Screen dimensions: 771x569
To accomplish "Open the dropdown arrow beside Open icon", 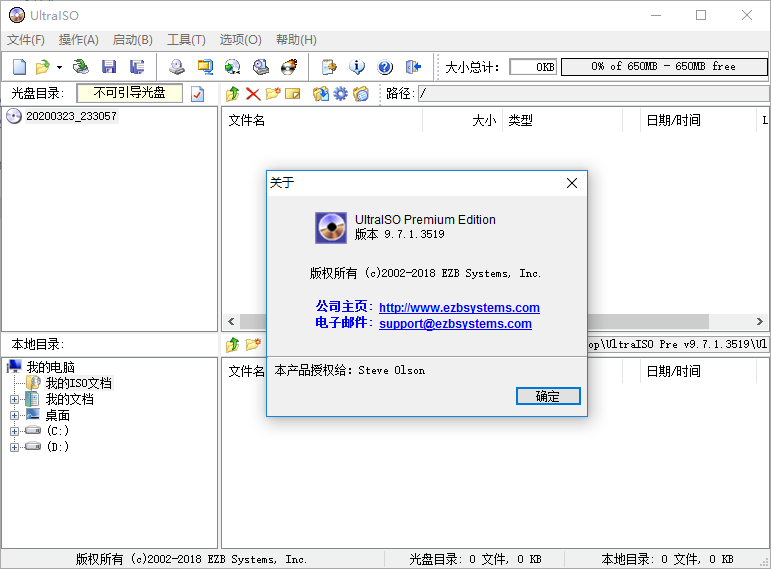I will pyautogui.click(x=59, y=67).
